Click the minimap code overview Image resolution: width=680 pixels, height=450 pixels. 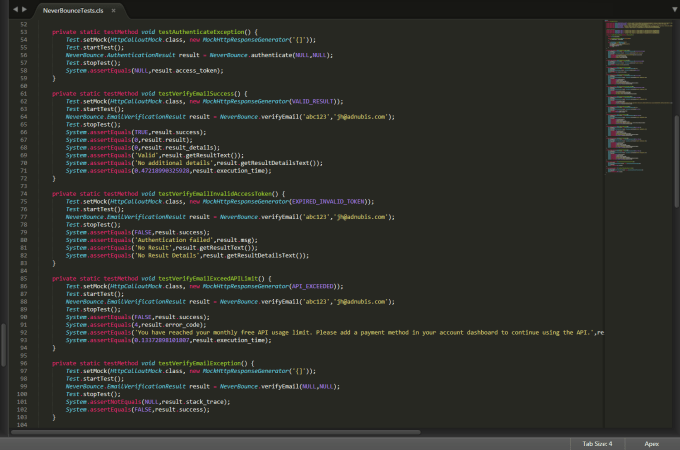(x=639, y=96)
